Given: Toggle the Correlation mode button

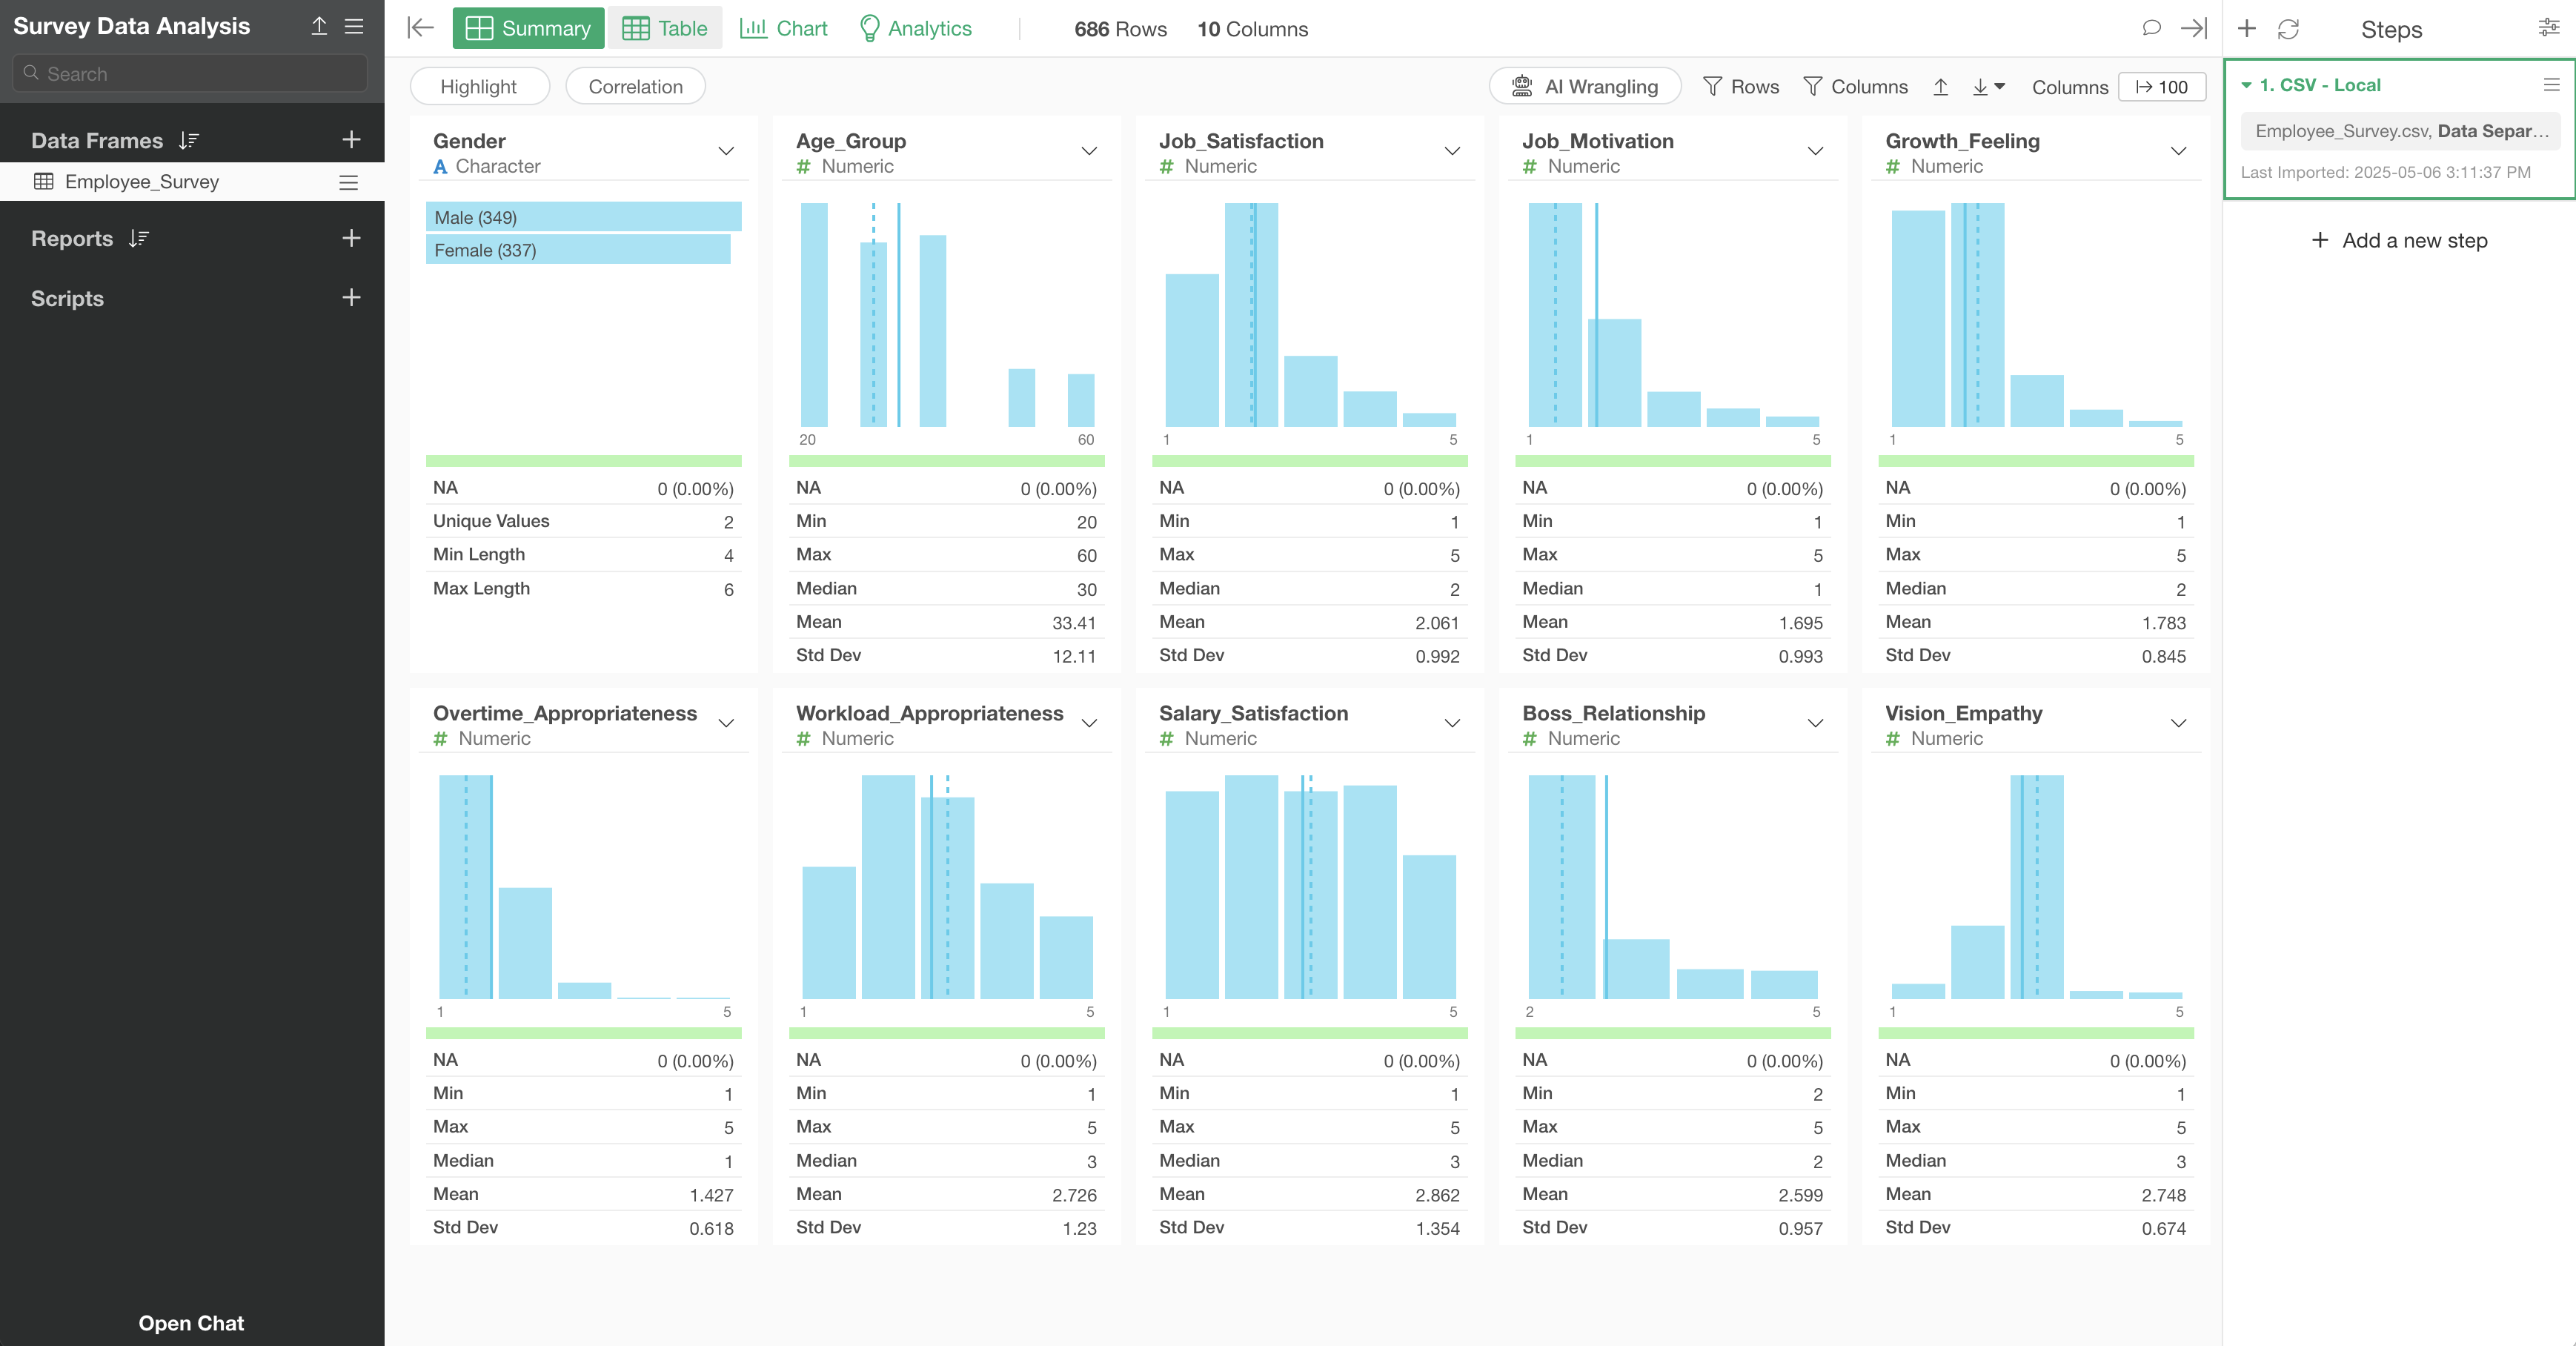Looking at the screenshot, I should 635,87.
